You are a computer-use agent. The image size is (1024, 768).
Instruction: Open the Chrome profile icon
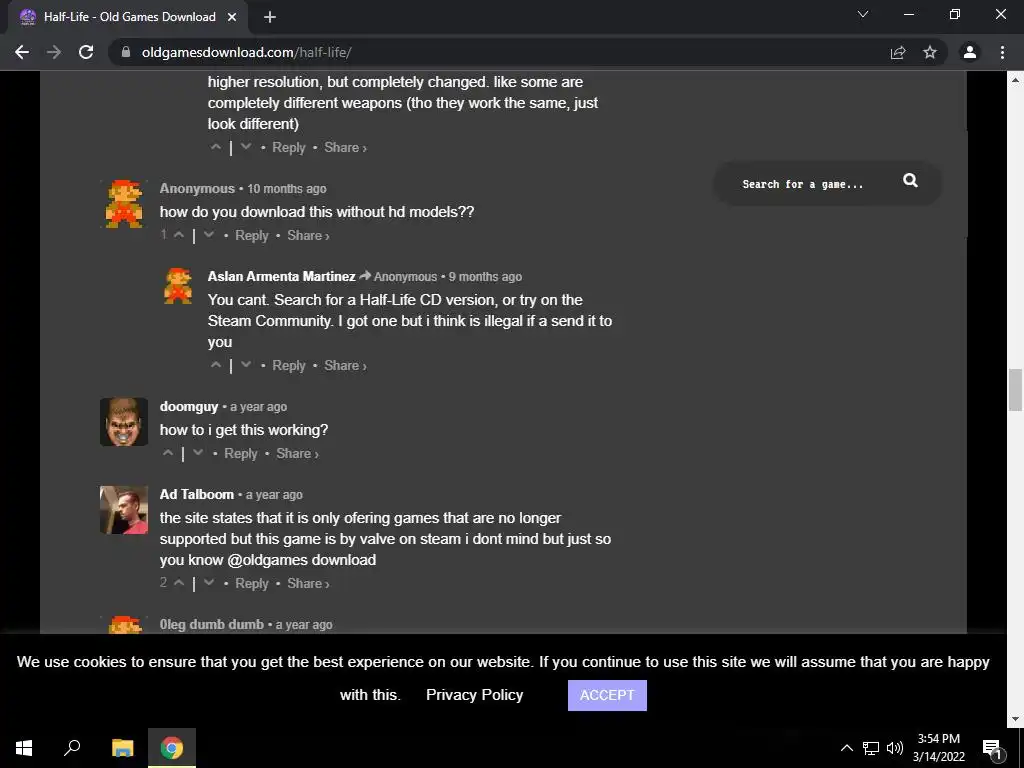click(970, 52)
